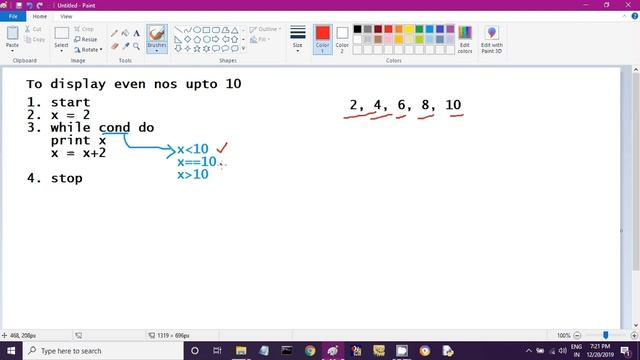The width and height of the screenshot is (640, 360).
Task: Choose the Curve shape
Action: click(187, 30)
